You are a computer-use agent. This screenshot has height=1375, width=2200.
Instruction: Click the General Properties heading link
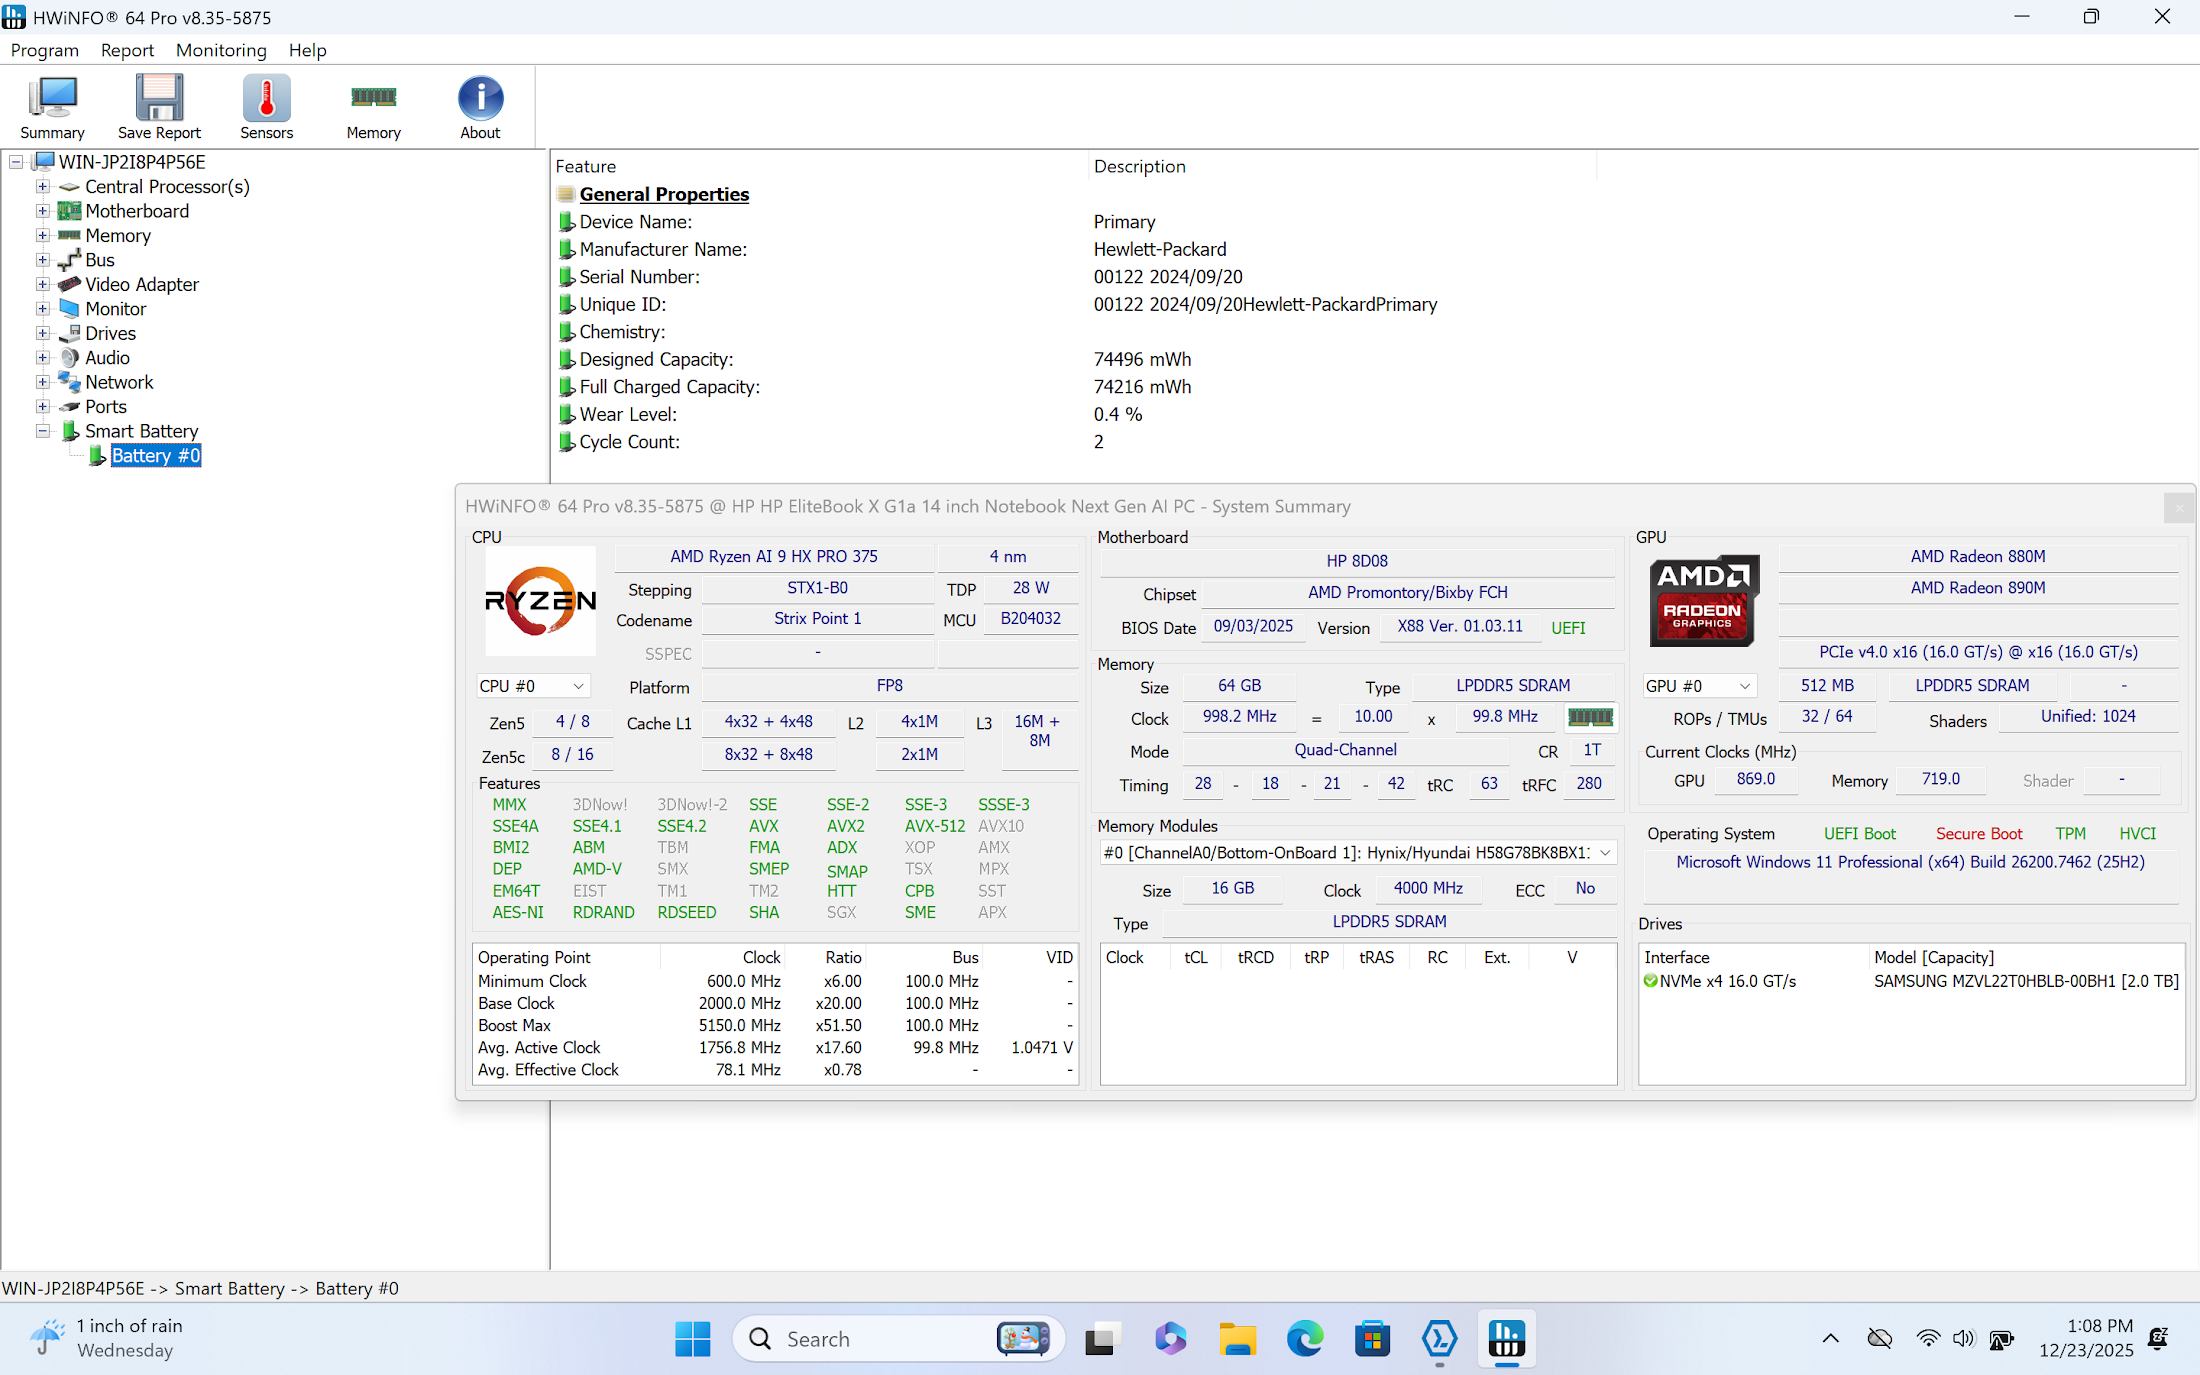[x=664, y=194]
